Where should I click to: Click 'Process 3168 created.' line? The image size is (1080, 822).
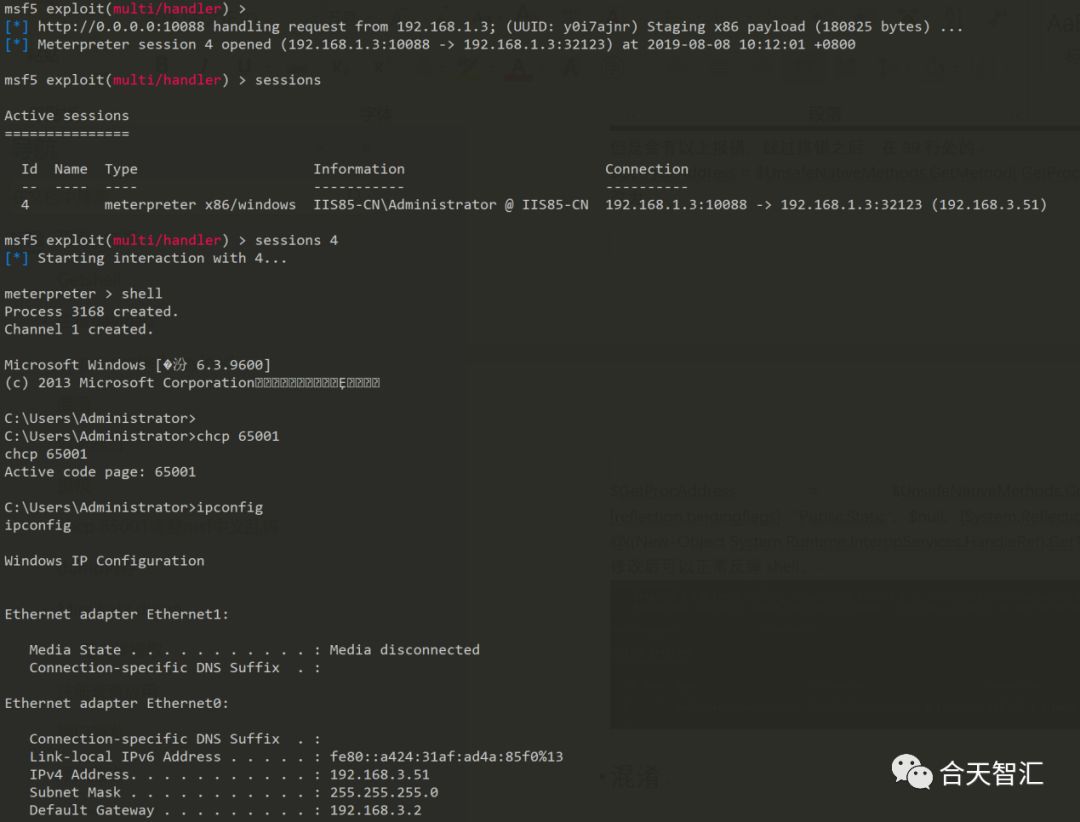tap(92, 311)
